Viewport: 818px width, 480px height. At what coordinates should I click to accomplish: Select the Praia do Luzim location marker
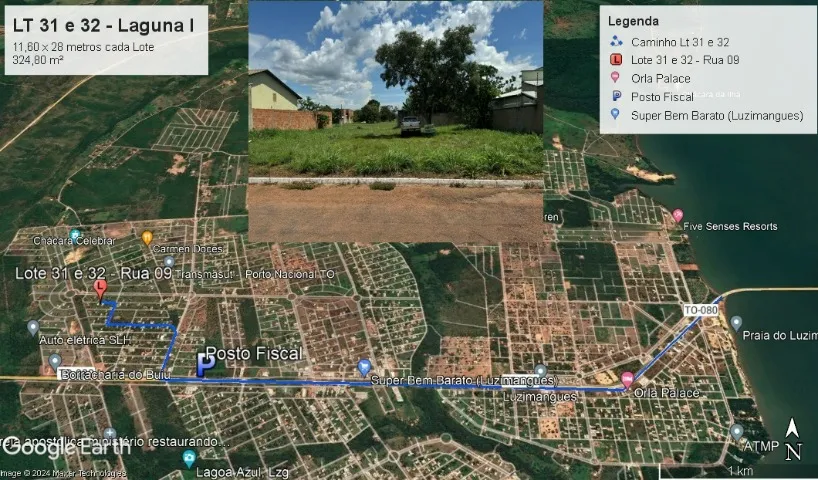[x=736, y=322]
